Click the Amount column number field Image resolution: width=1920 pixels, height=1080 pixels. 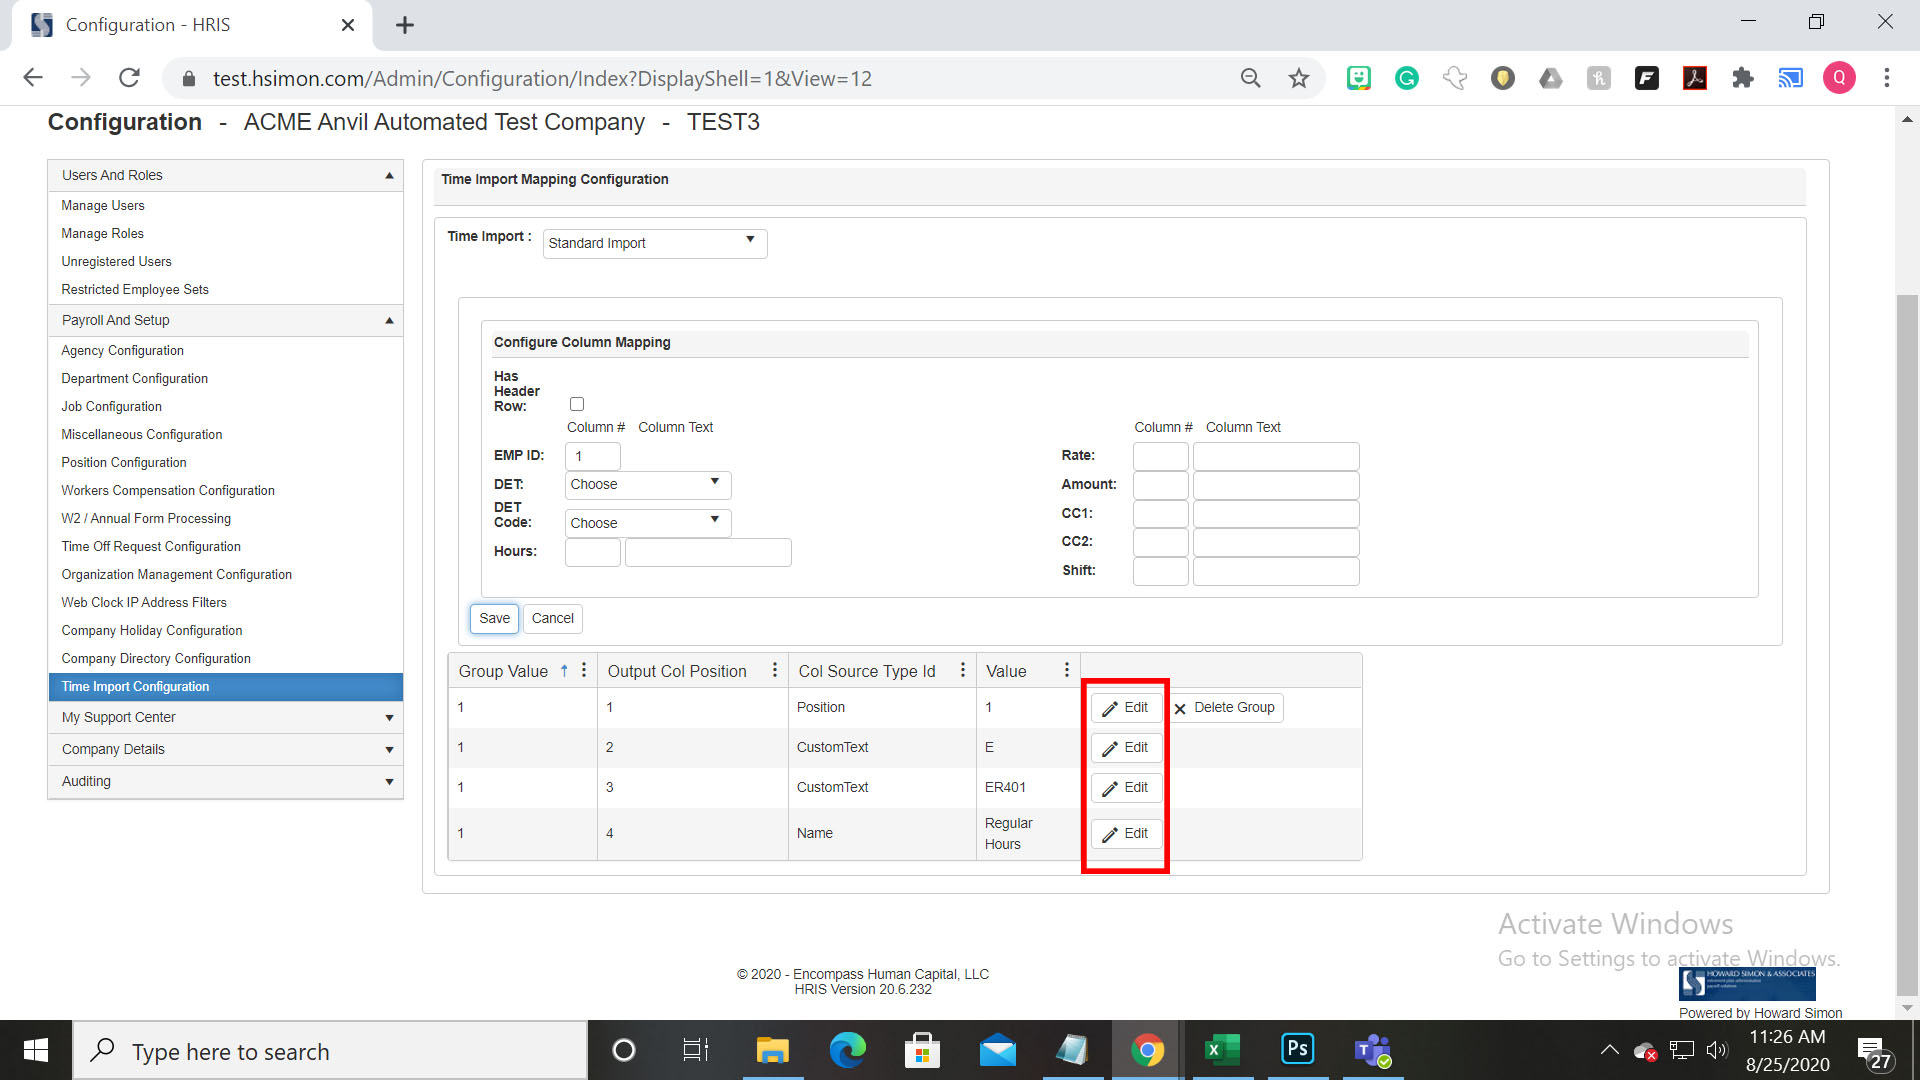coord(1161,485)
